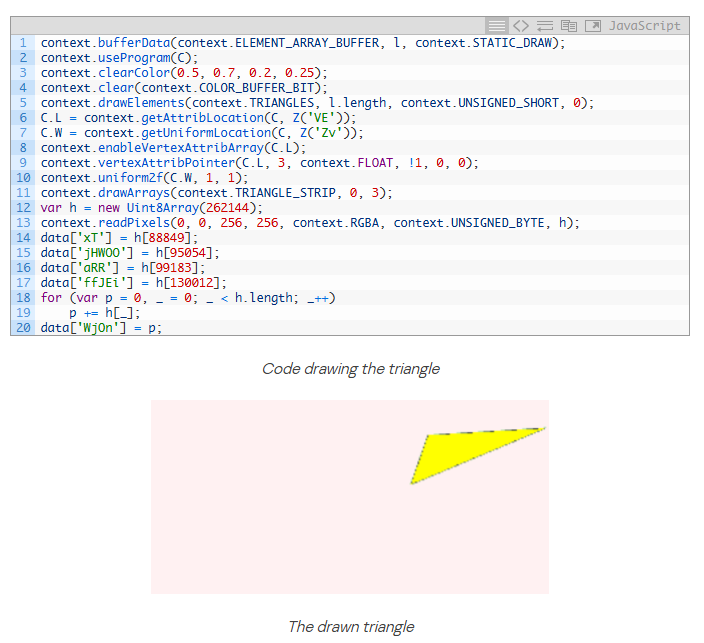Toggle plain code view angle-brackets icon

click(x=520, y=26)
